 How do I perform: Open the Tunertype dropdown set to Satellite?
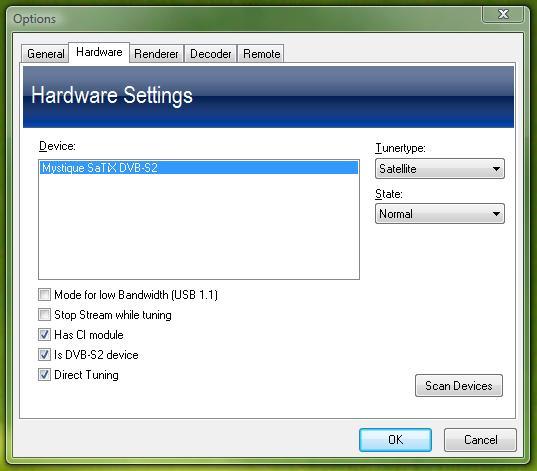[440, 169]
